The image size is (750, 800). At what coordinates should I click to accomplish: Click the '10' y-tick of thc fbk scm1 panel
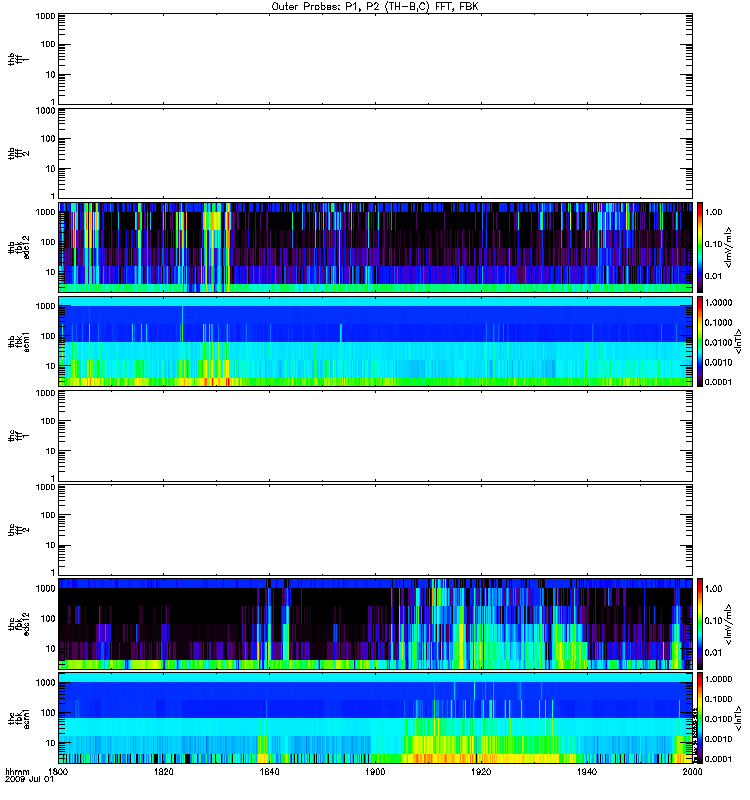point(51,743)
